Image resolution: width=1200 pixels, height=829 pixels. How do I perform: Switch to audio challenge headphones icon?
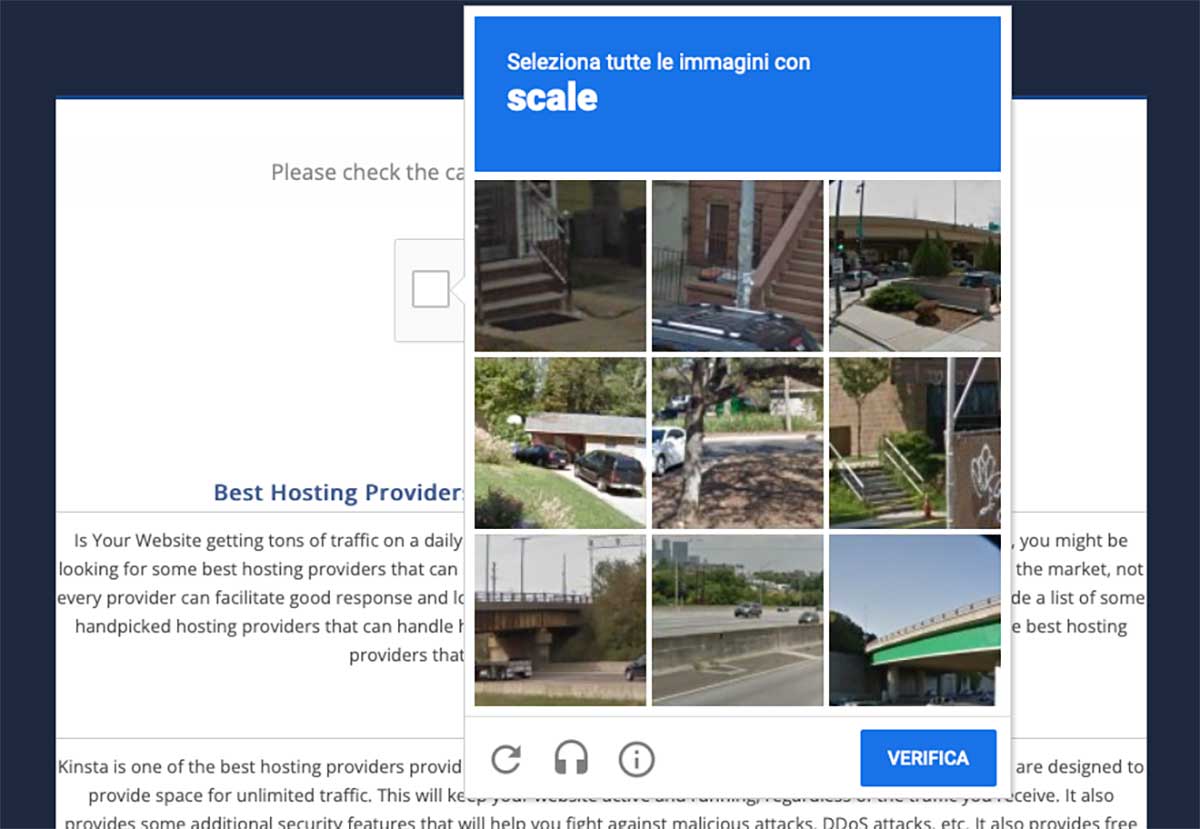pyautogui.click(x=571, y=759)
